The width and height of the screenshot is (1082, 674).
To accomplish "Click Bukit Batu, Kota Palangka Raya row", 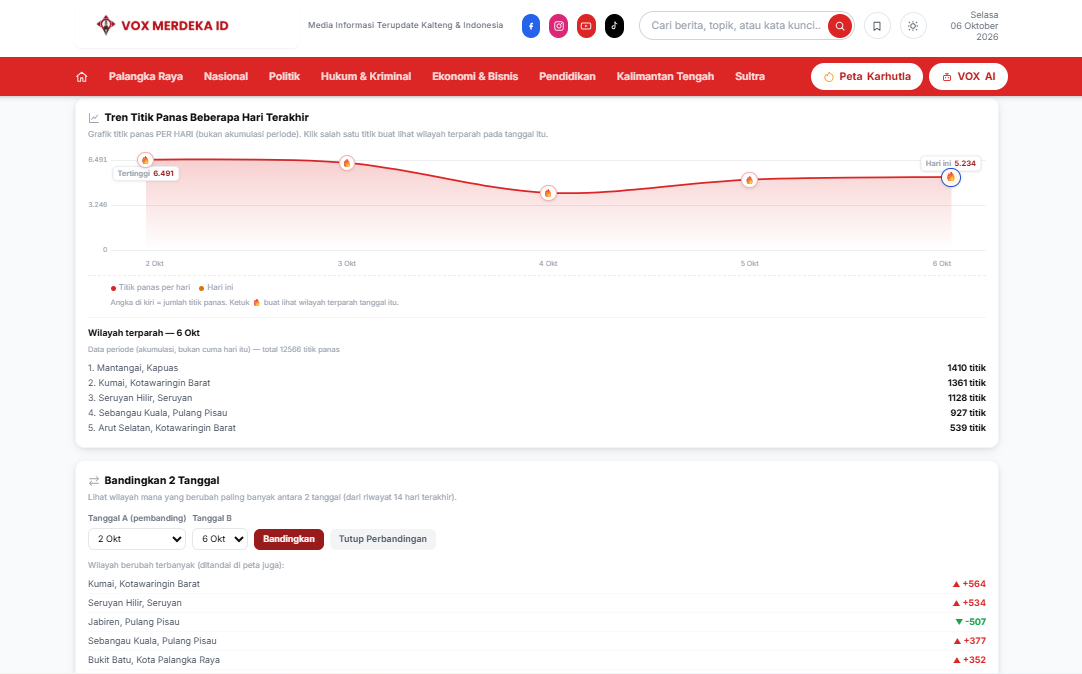I will tap(537, 660).
